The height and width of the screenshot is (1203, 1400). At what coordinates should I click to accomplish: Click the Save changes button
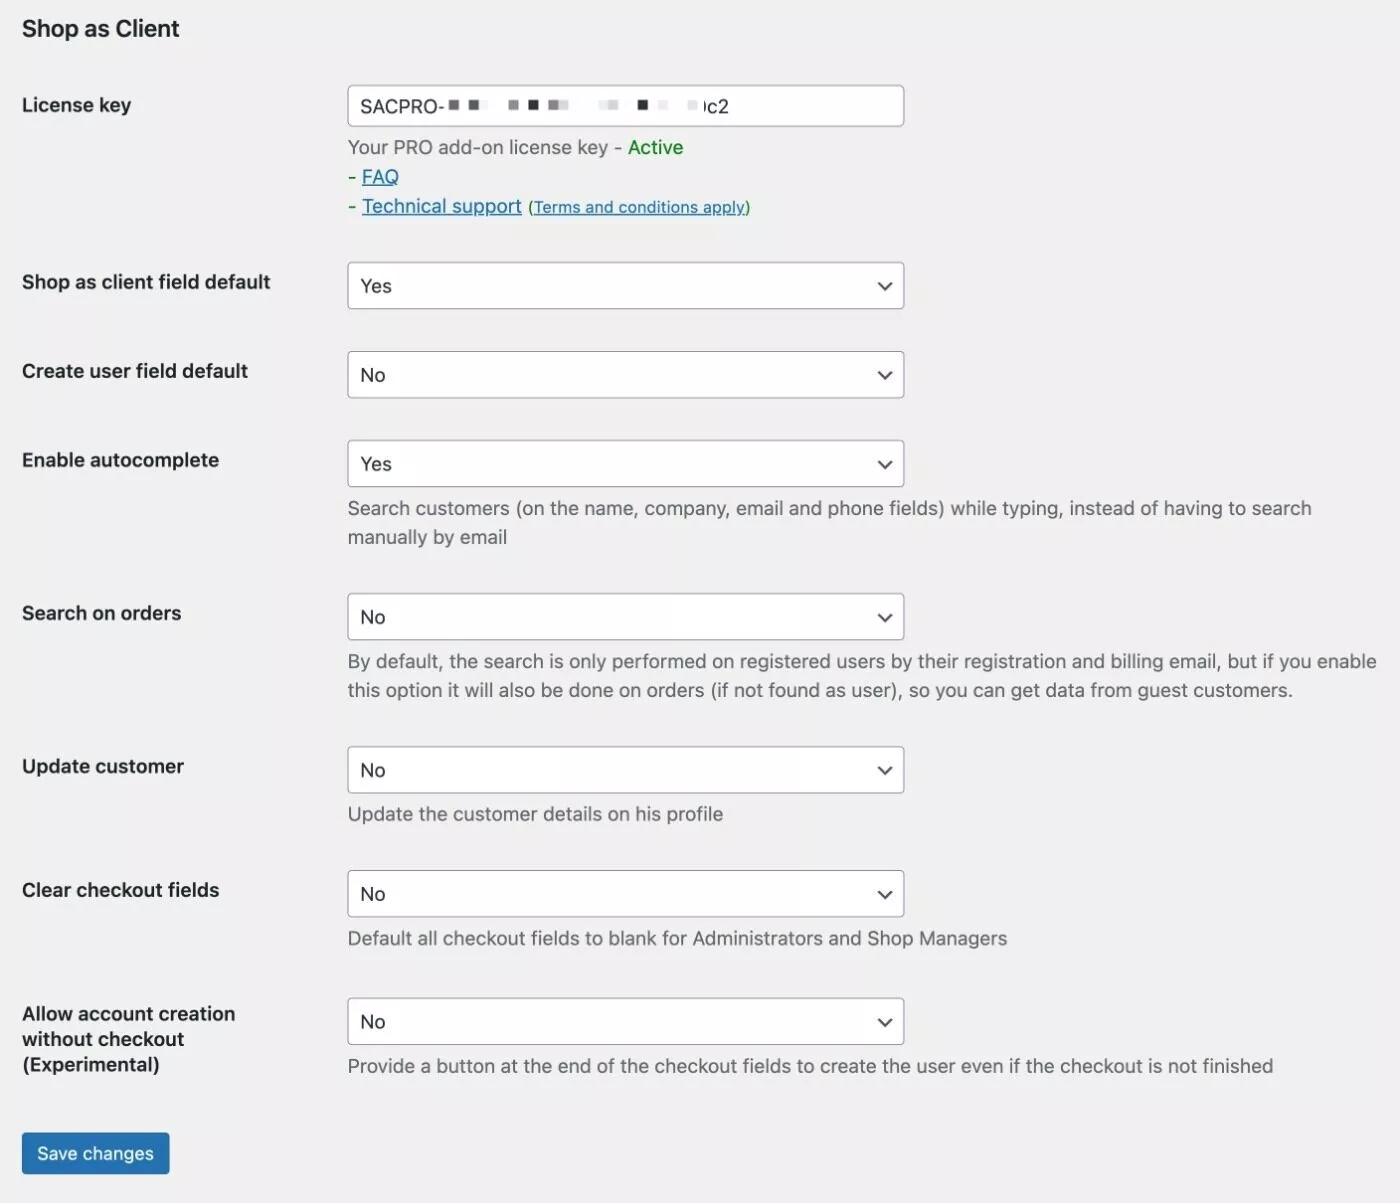click(x=96, y=1154)
